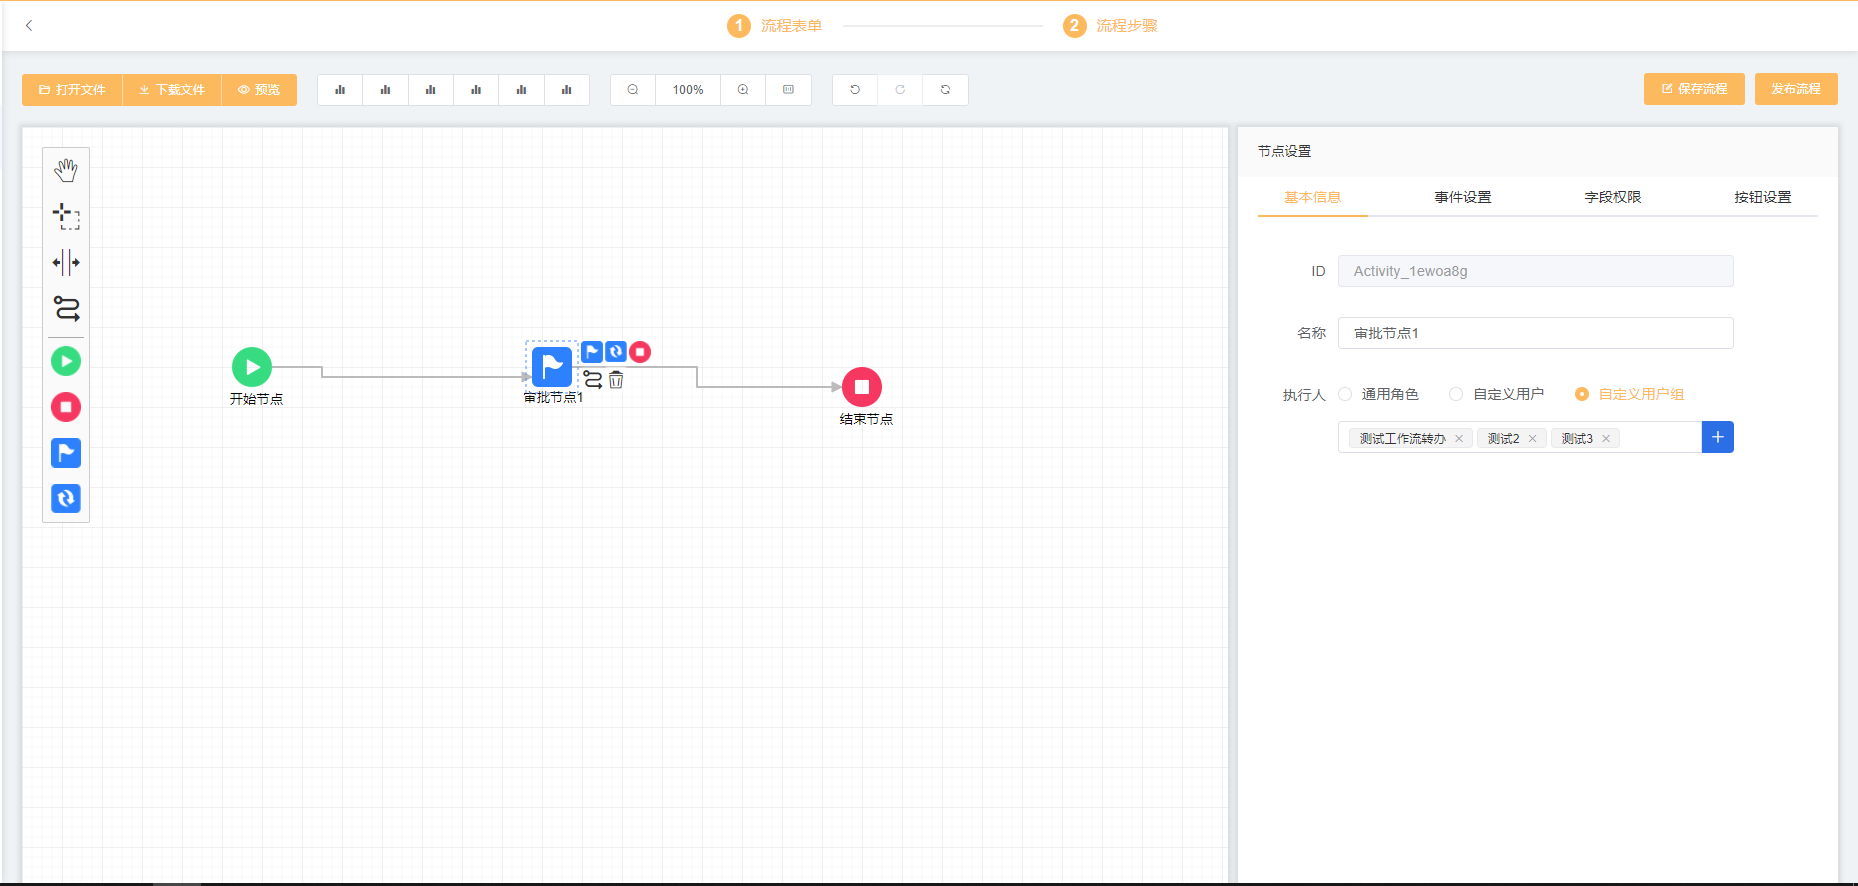Go back with the left chevron

(29, 25)
